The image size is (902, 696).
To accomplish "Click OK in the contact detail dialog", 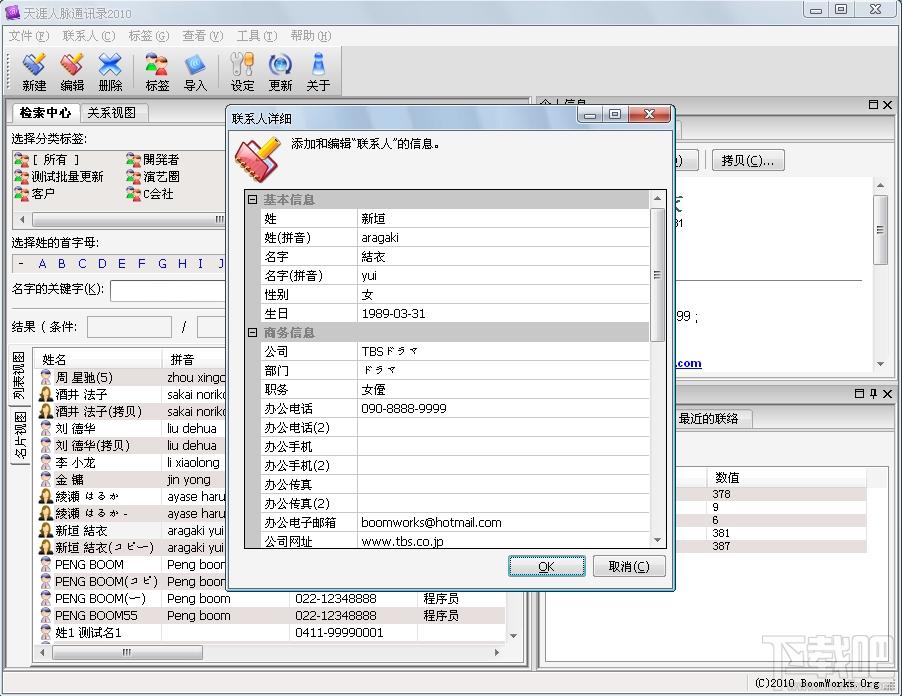I will 546,567.
